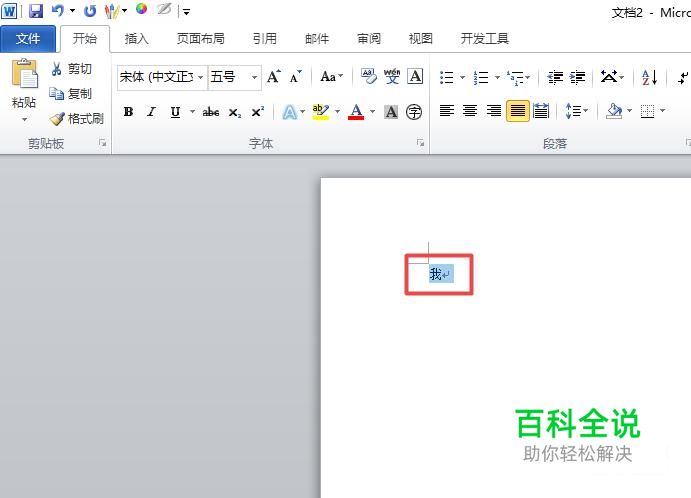Click the selected text 我 in document
The image size is (691, 498).
(x=435, y=274)
